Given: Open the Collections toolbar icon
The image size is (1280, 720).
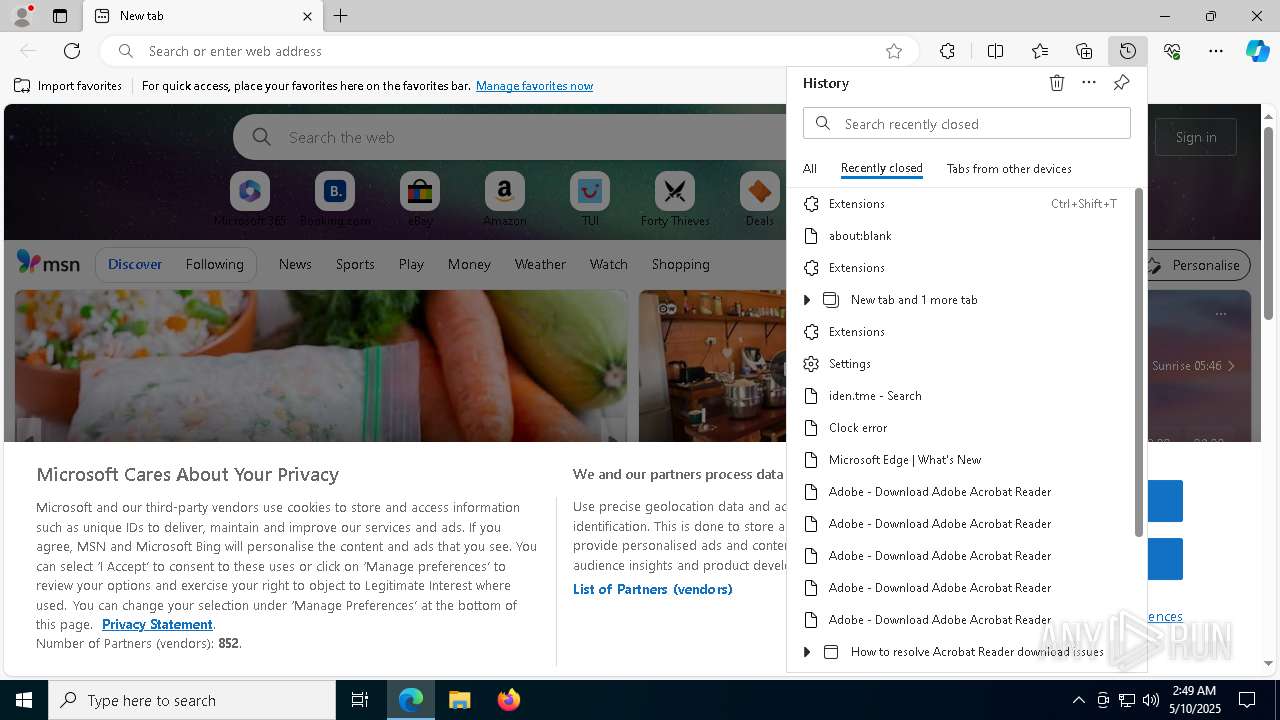Looking at the screenshot, I should [x=1084, y=51].
